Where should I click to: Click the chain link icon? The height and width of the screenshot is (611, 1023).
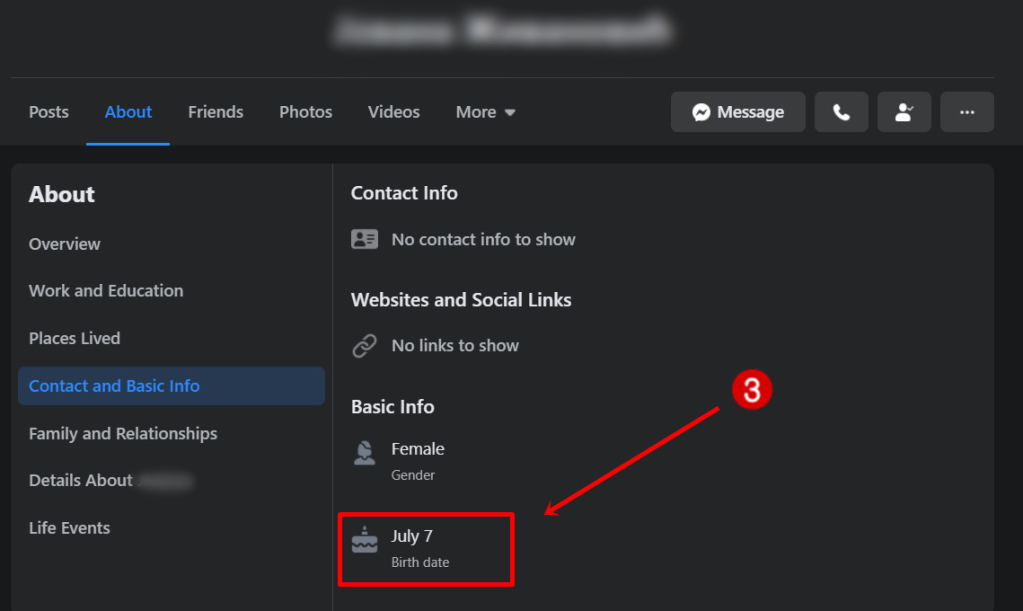364,346
